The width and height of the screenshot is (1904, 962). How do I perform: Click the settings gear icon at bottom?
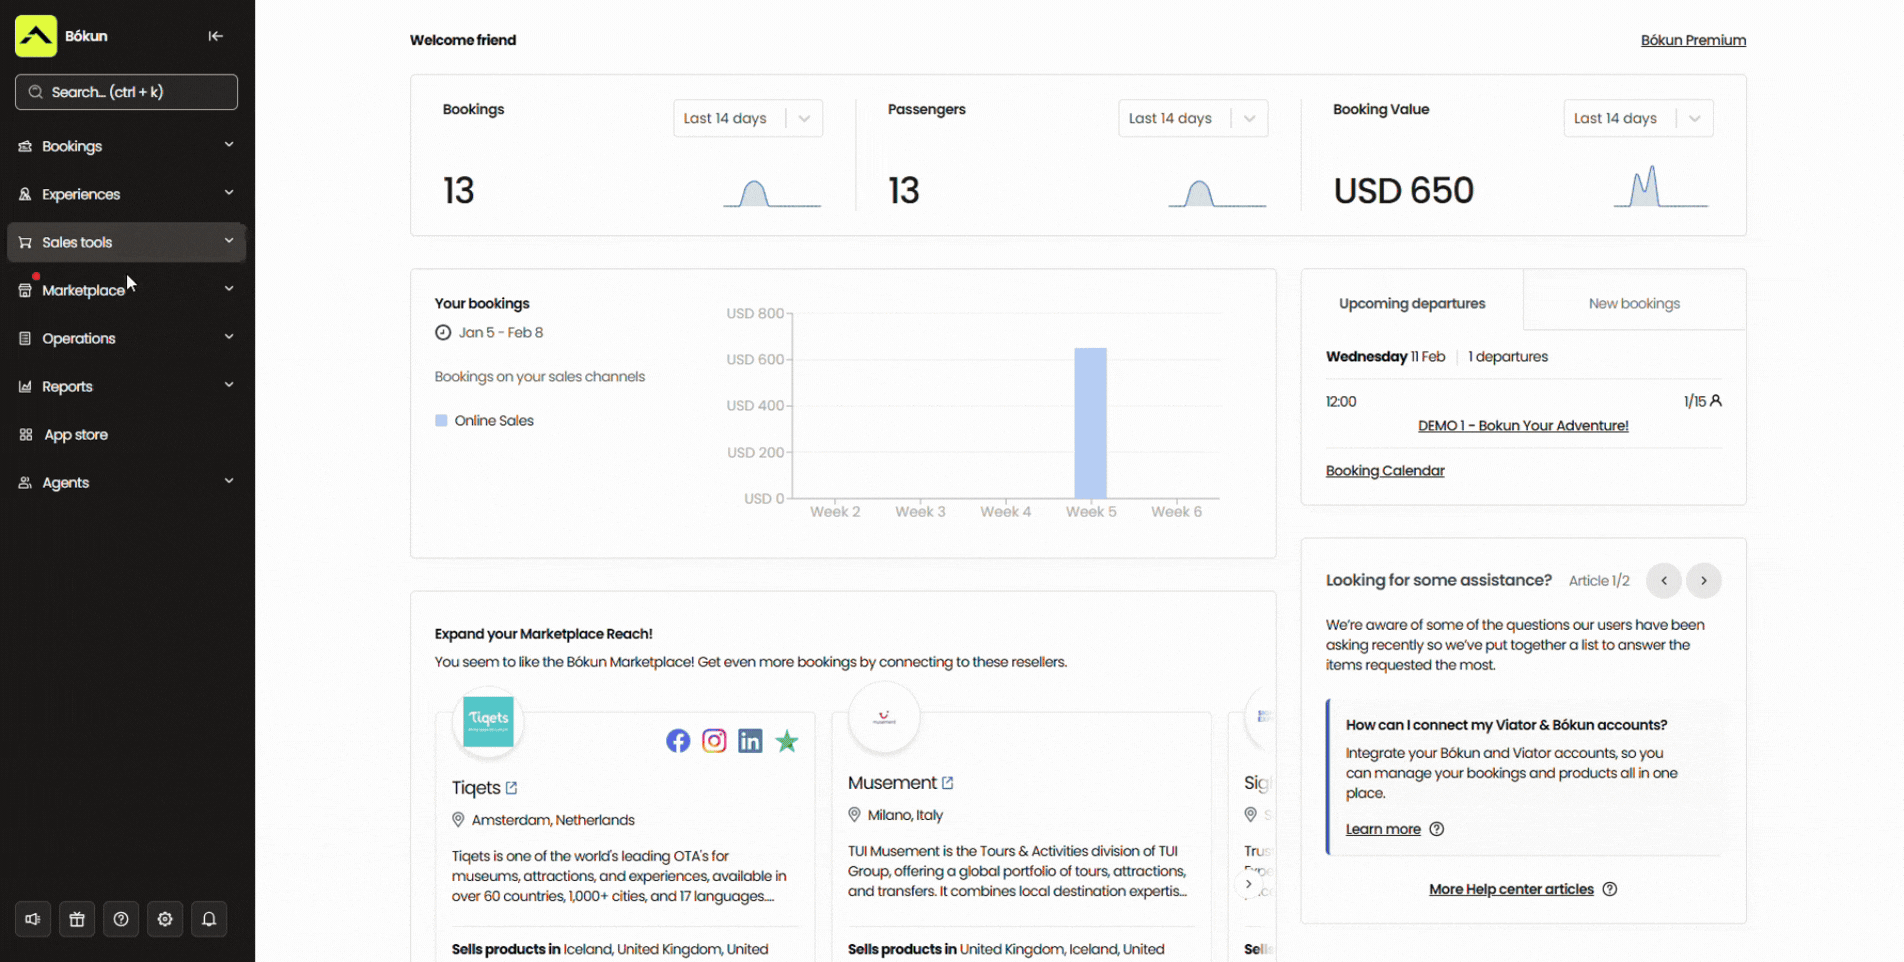point(164,919)
